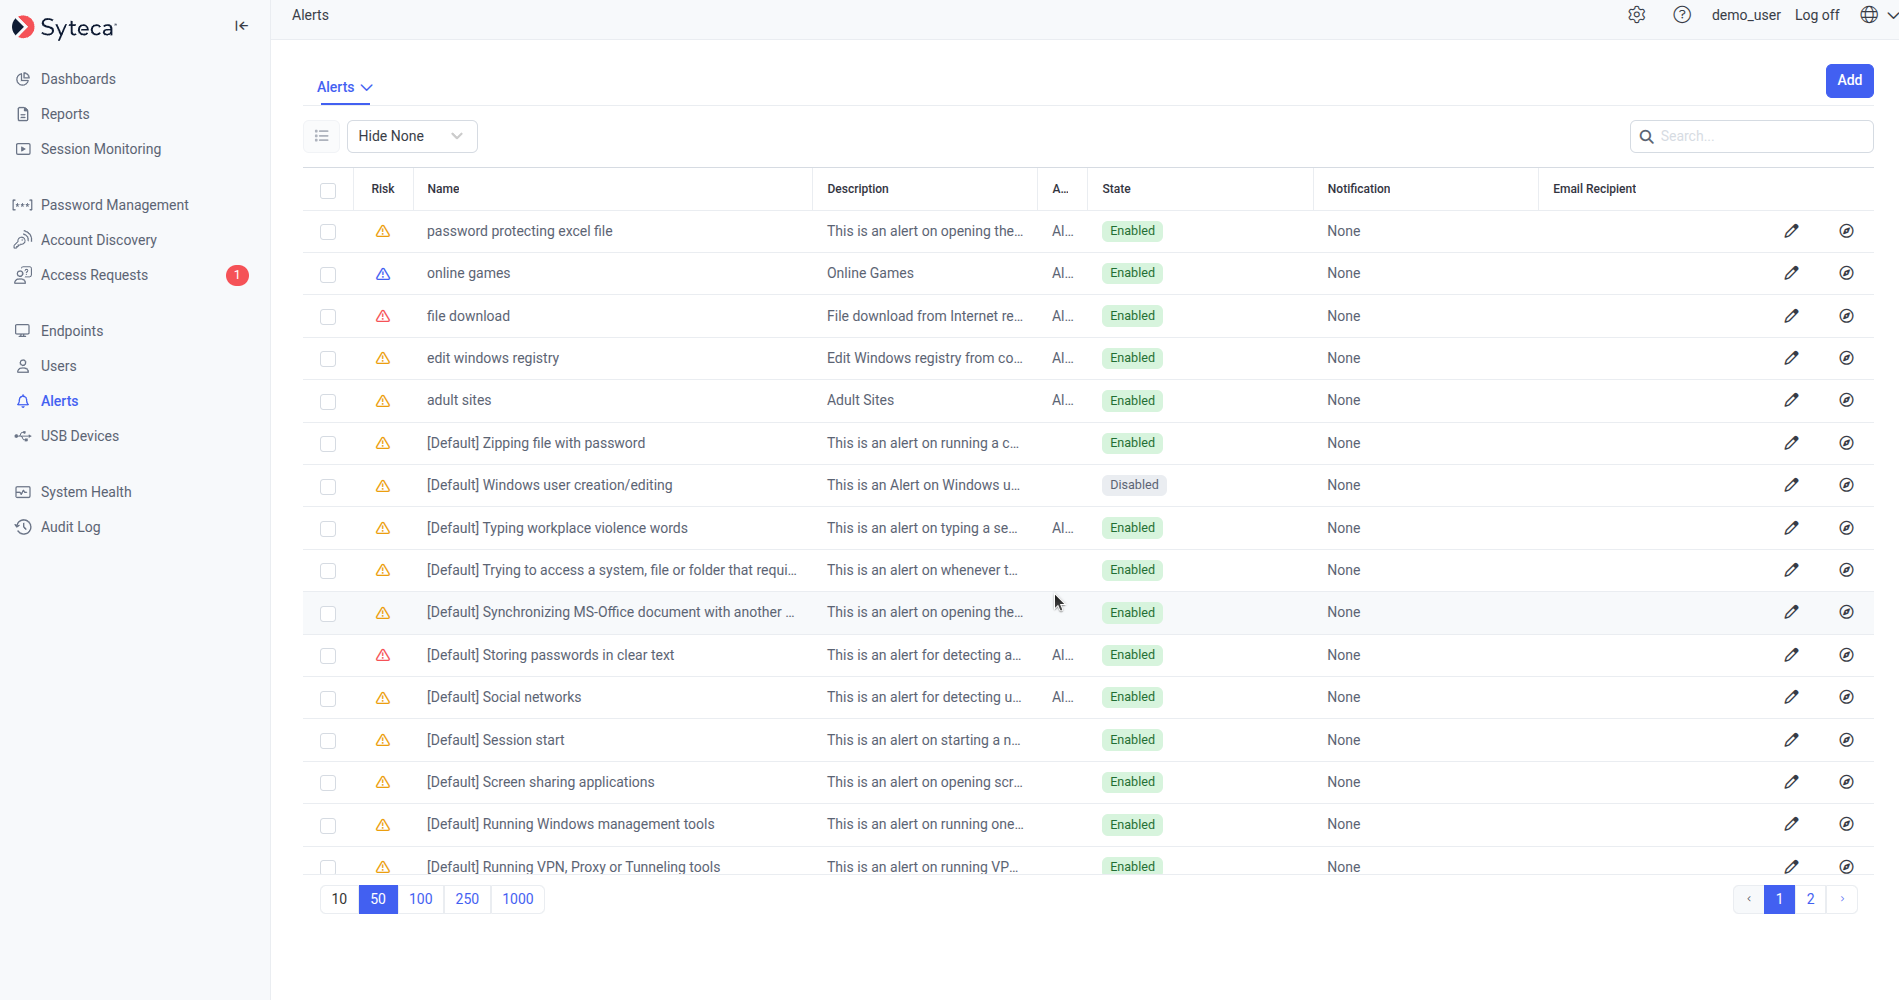Click the Syteca logo

point(64,27)
